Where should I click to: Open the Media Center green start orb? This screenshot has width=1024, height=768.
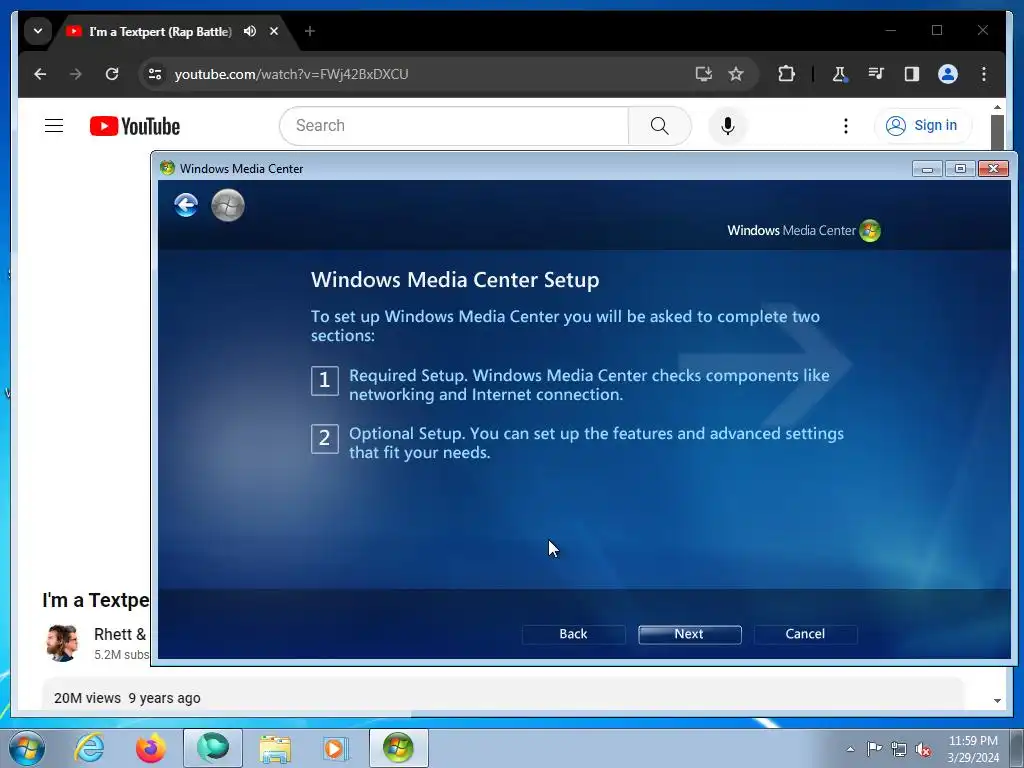point(228,205)
